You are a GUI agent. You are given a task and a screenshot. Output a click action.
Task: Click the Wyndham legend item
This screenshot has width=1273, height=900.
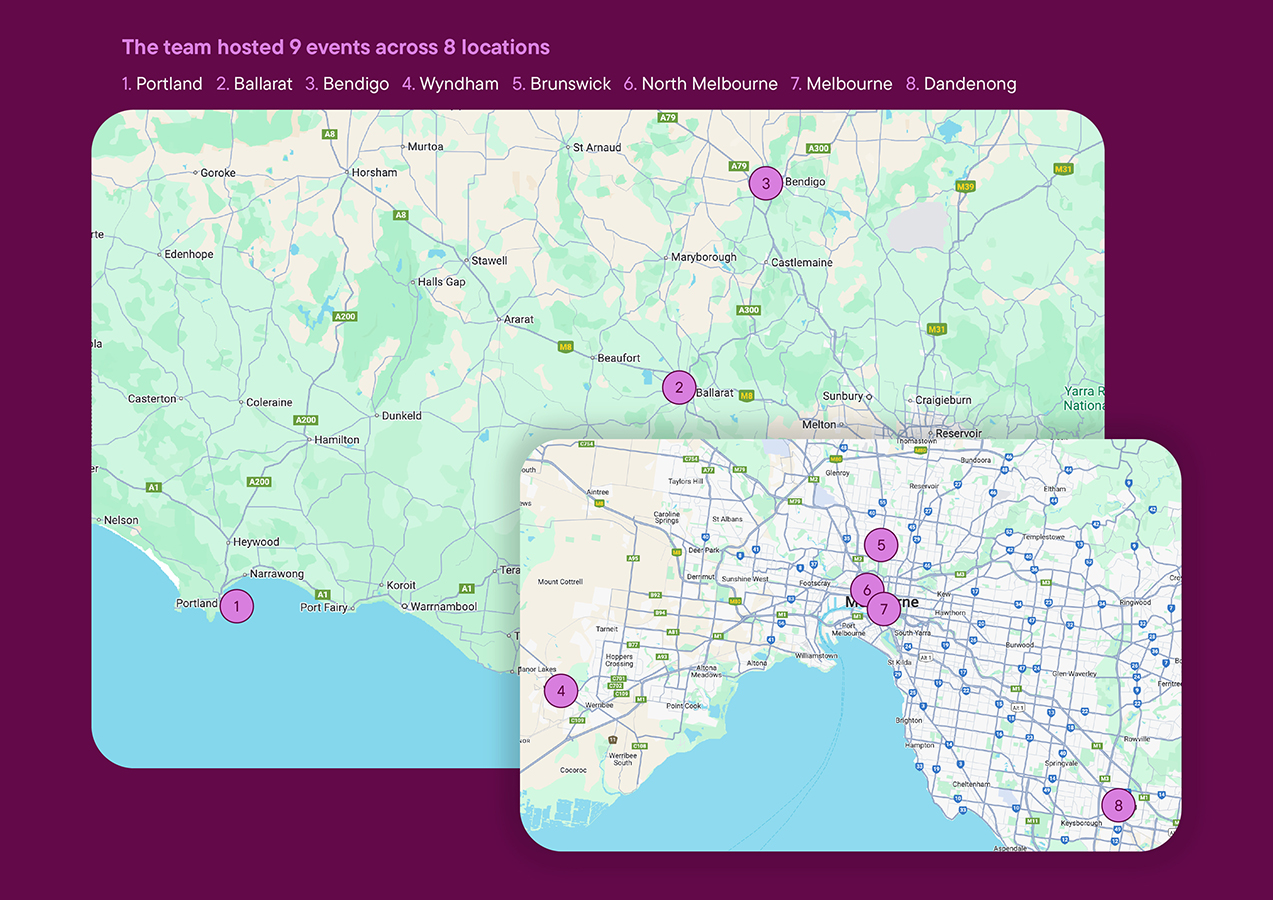tap(450, 84)
